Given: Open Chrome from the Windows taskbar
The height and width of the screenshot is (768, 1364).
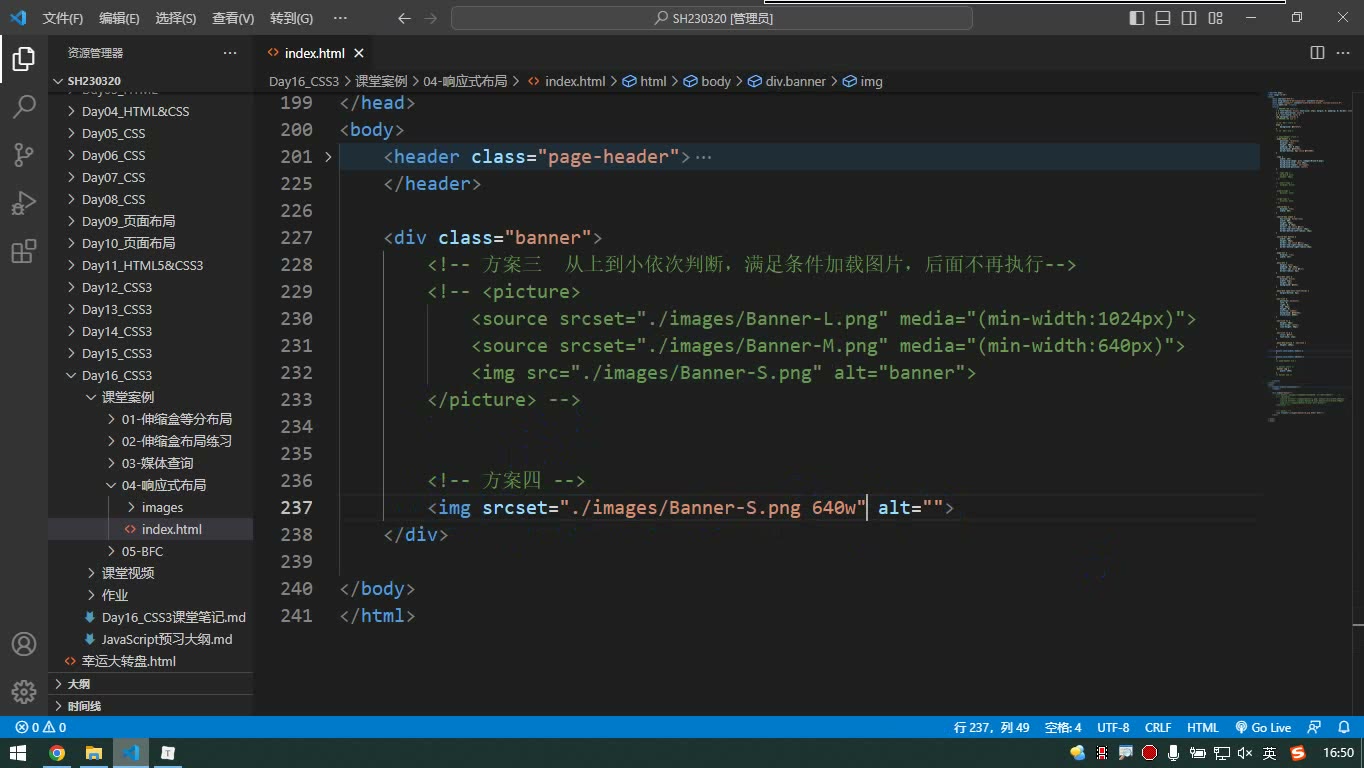Looking at the screenshot, I should coord(57,753).
